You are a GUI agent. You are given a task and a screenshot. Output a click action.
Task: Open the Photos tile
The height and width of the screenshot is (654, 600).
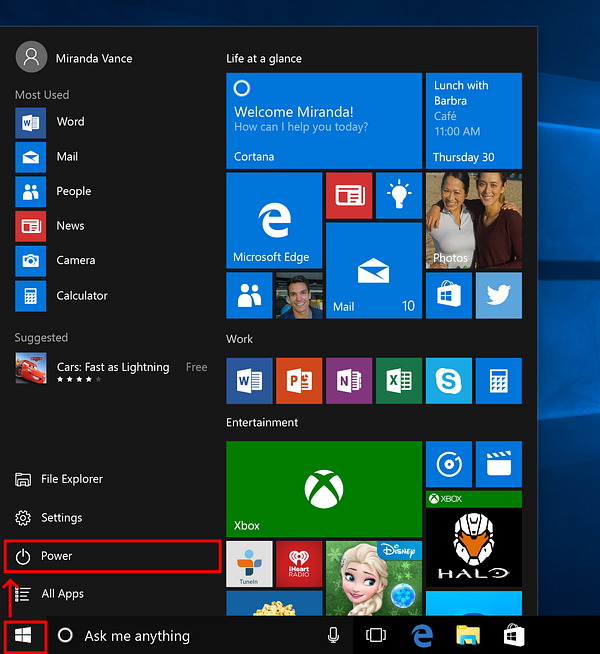point(474,221)
